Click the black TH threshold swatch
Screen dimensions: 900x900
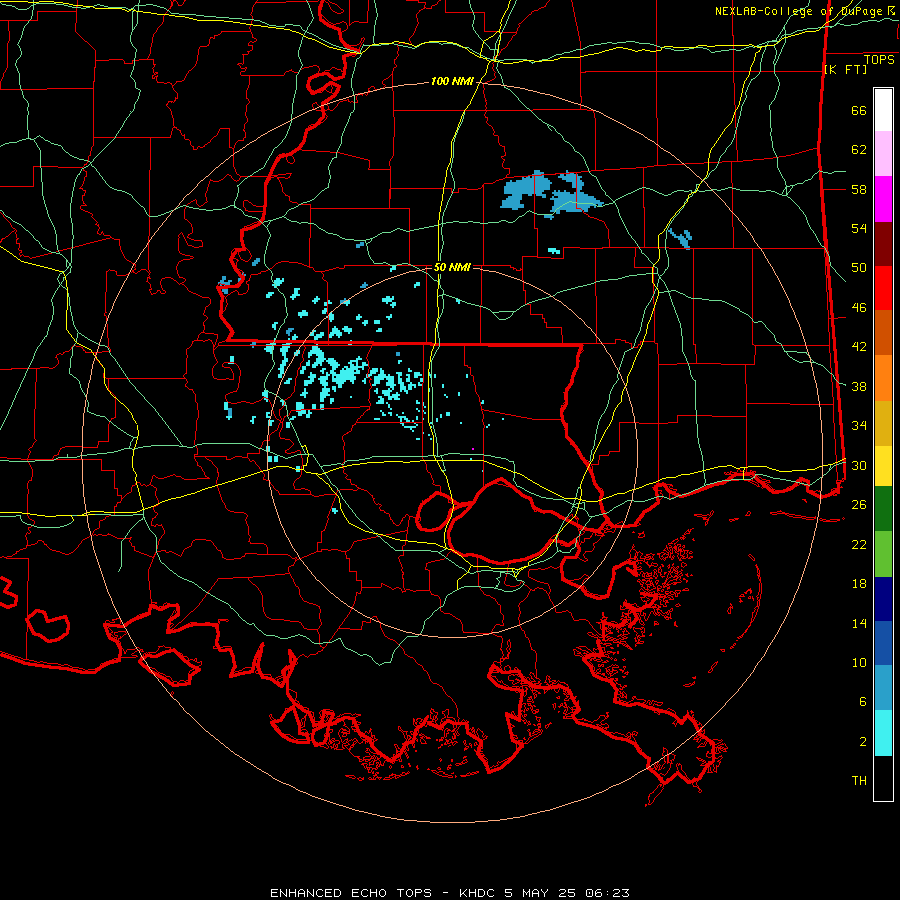click(883, 778)
